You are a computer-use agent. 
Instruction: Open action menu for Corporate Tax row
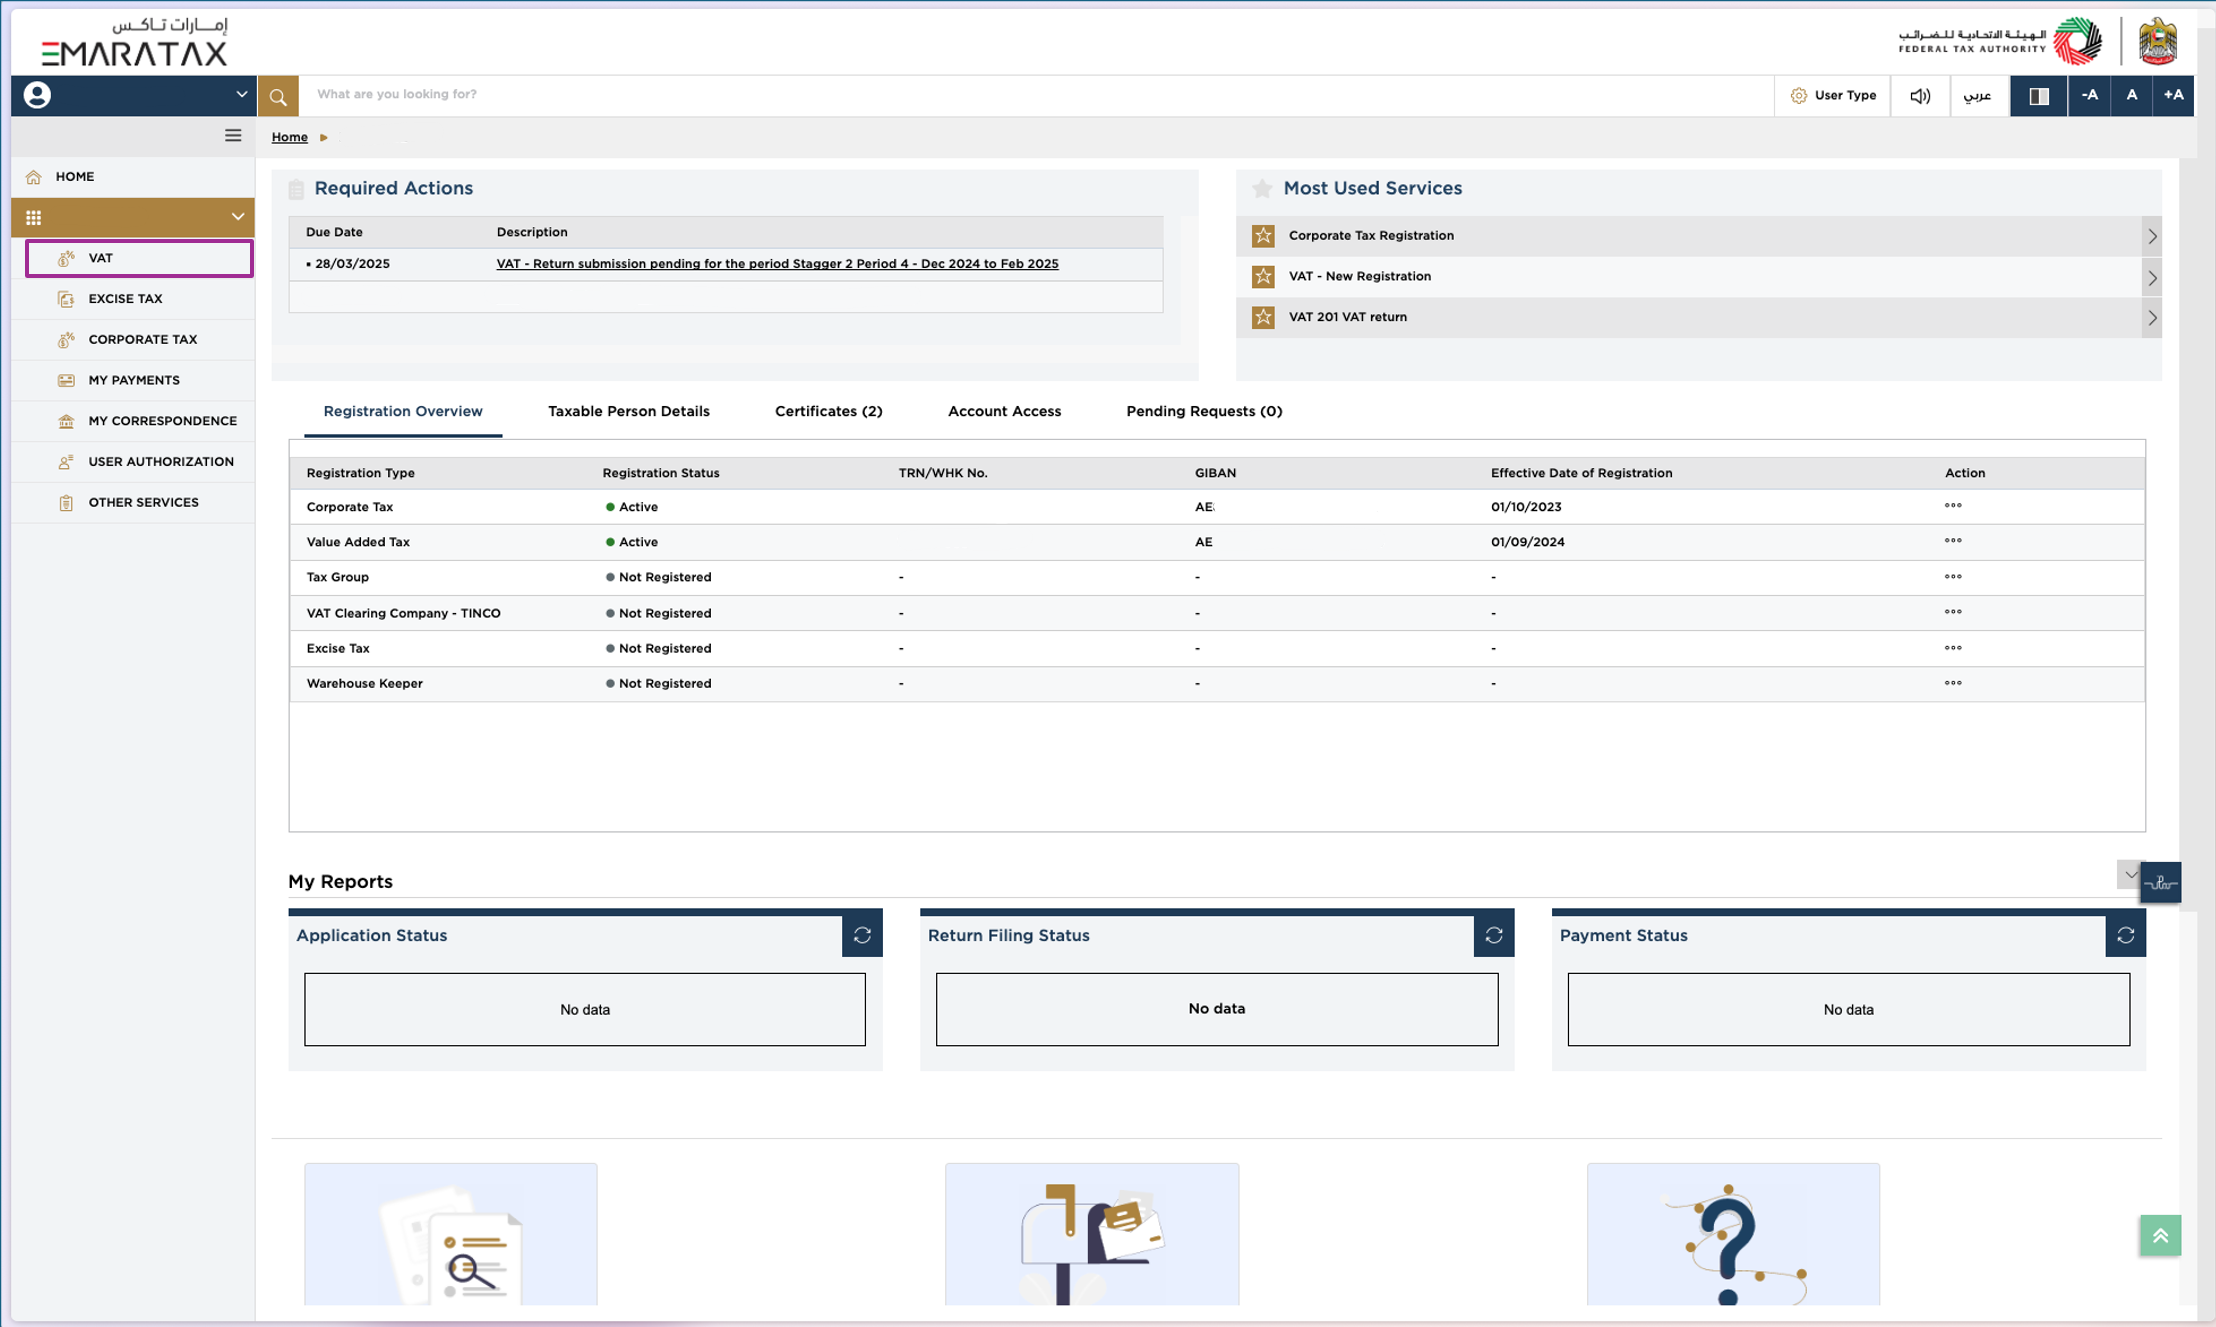(1952, 506)
